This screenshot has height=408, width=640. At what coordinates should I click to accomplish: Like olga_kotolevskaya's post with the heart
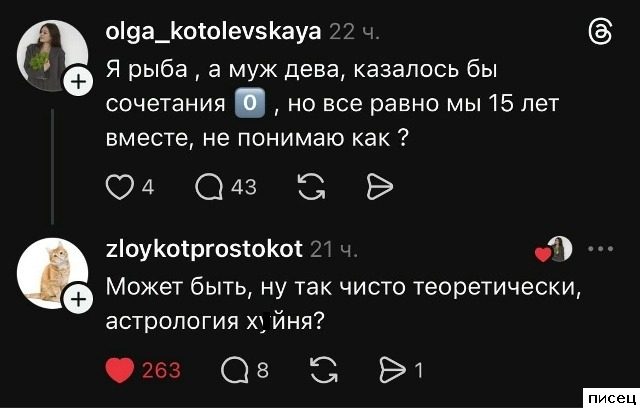point(119,186)
